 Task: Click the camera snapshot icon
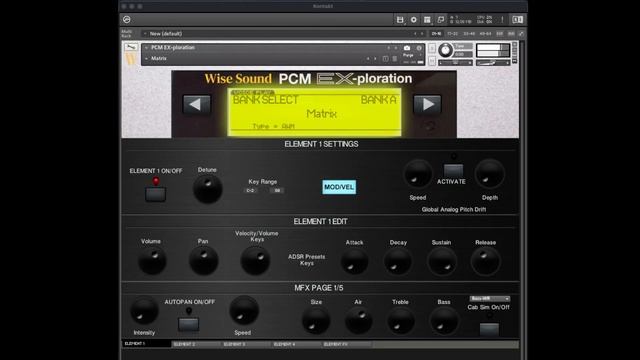(407, 48)
